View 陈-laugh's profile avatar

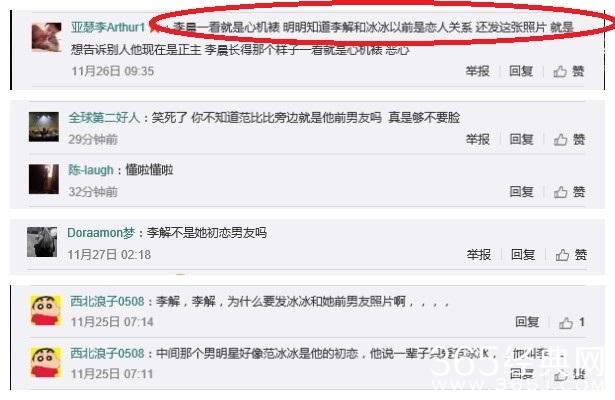(44, 179)
